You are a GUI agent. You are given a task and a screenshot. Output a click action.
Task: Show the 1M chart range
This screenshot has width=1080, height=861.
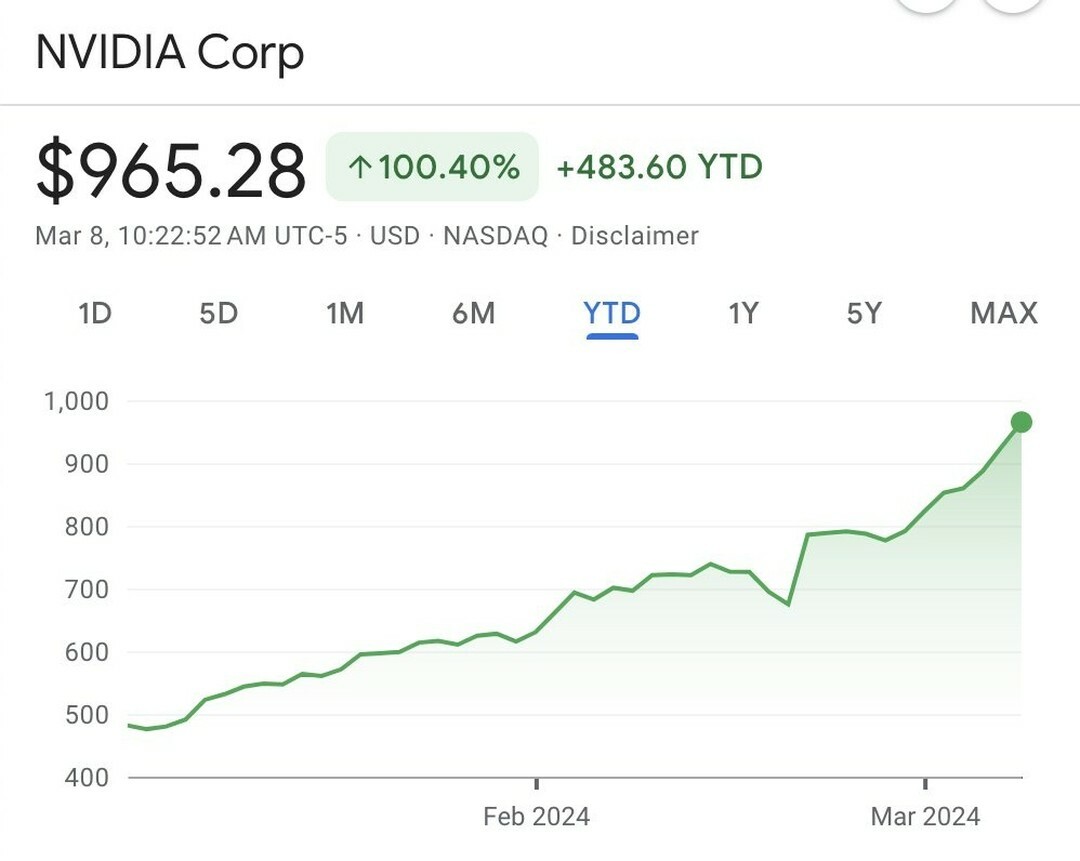[344, 314]
